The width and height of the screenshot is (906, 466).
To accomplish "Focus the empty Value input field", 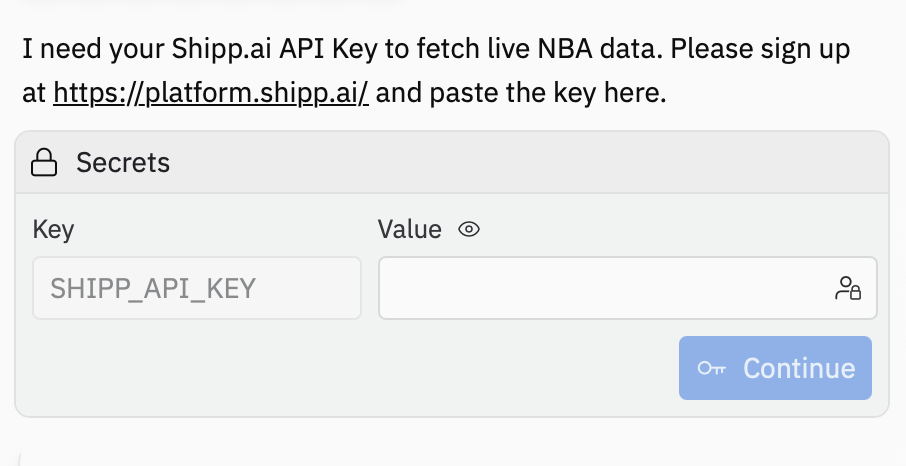I will [600, 289].
